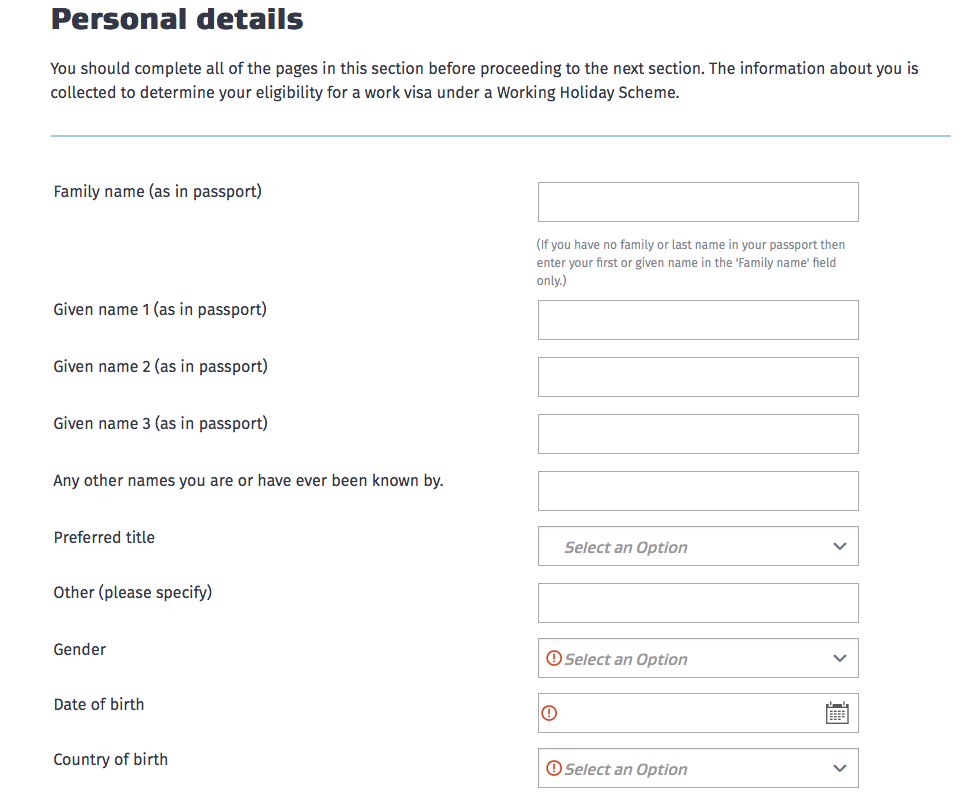Click the Country of birth error warning icon
This screenshot has width=959, height=795.
[554, 768]
